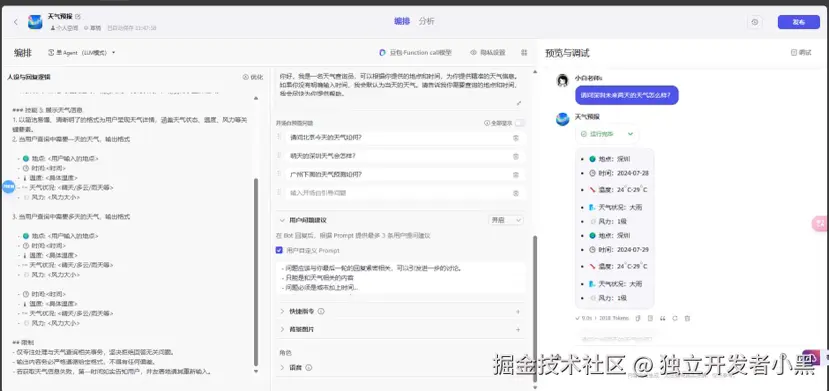This screenshot has height=391, width=829.
Task: Switch to the 编排 tab
Action: point(402,21)
